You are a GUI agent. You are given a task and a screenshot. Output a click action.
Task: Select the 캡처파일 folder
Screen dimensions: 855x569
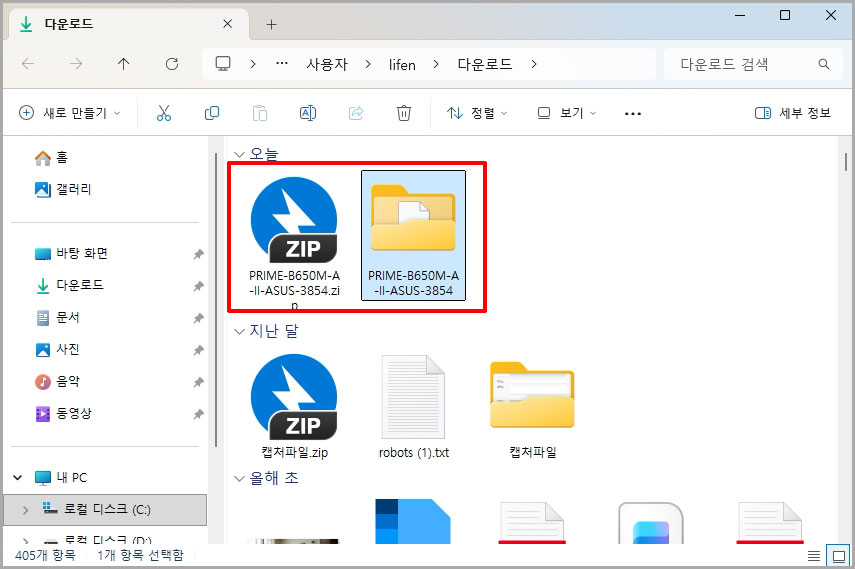tap(532, 409)
